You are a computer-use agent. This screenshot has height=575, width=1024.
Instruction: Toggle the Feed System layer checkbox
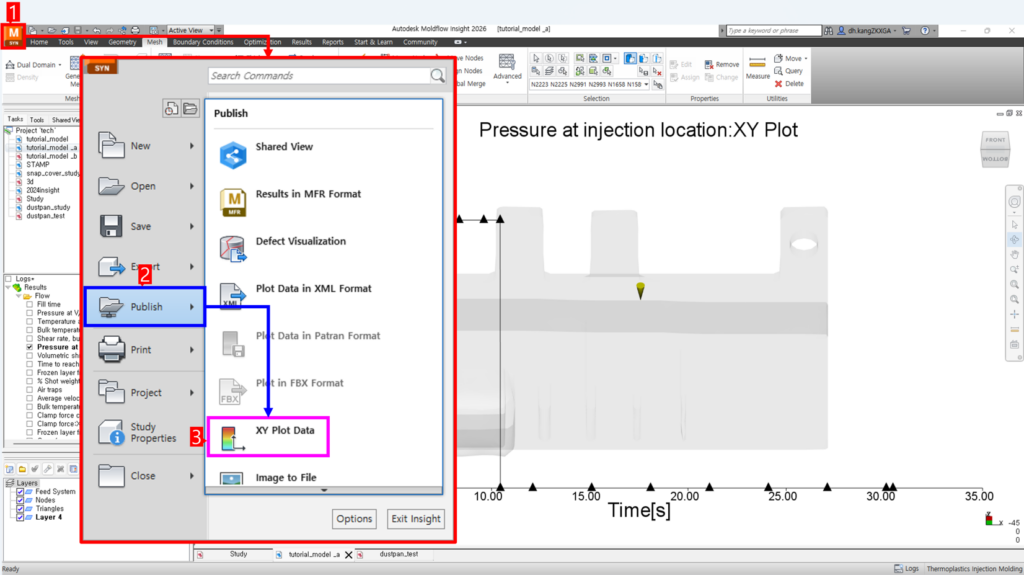point(20,492)
